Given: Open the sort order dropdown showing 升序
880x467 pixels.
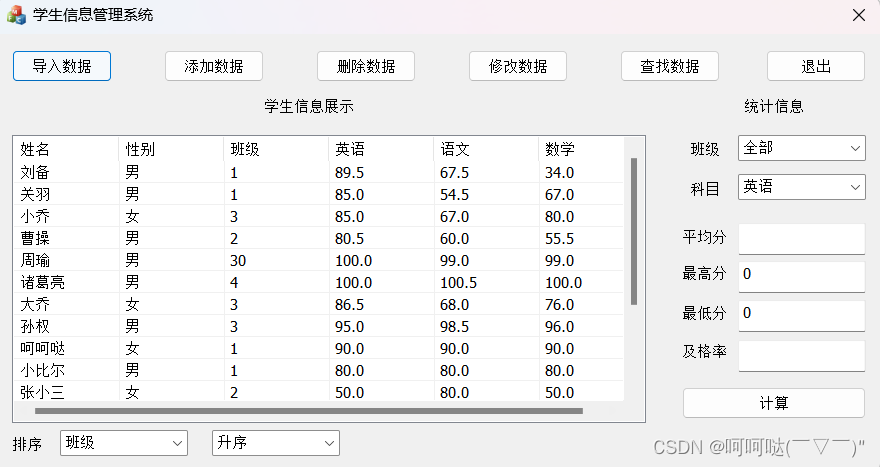Looking at the screenshot, I should point(276,443).
